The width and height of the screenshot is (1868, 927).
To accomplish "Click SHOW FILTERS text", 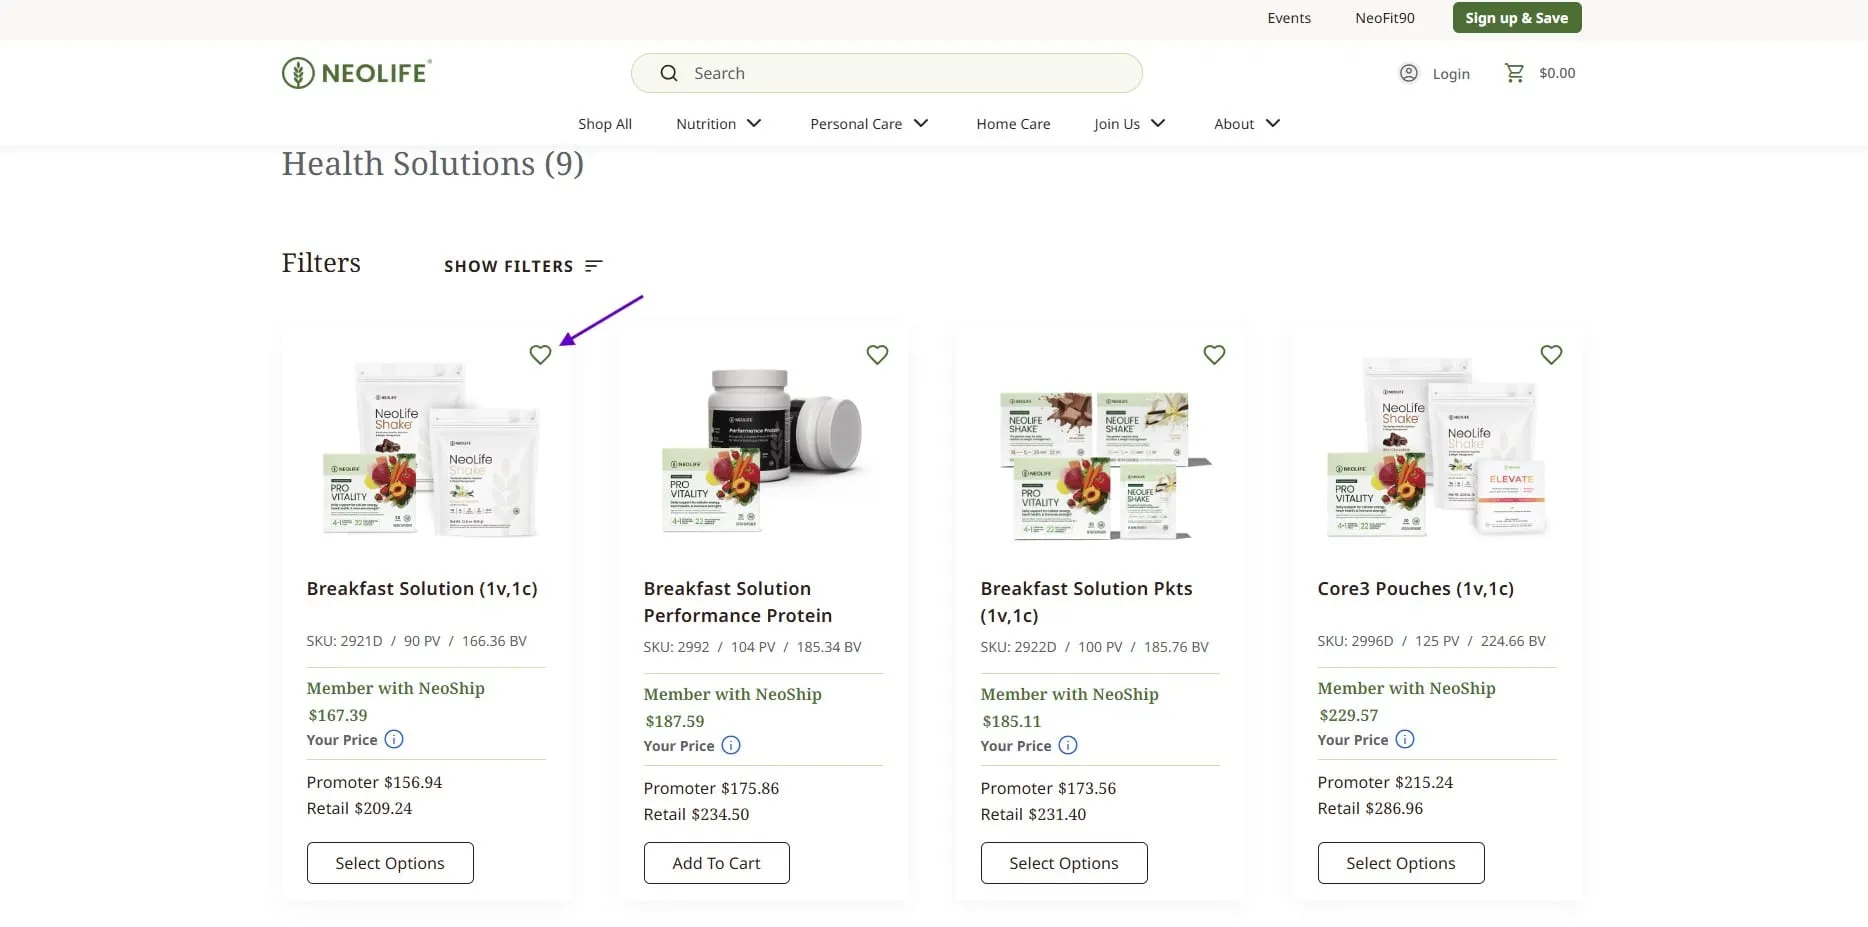I will click(509, 266).
